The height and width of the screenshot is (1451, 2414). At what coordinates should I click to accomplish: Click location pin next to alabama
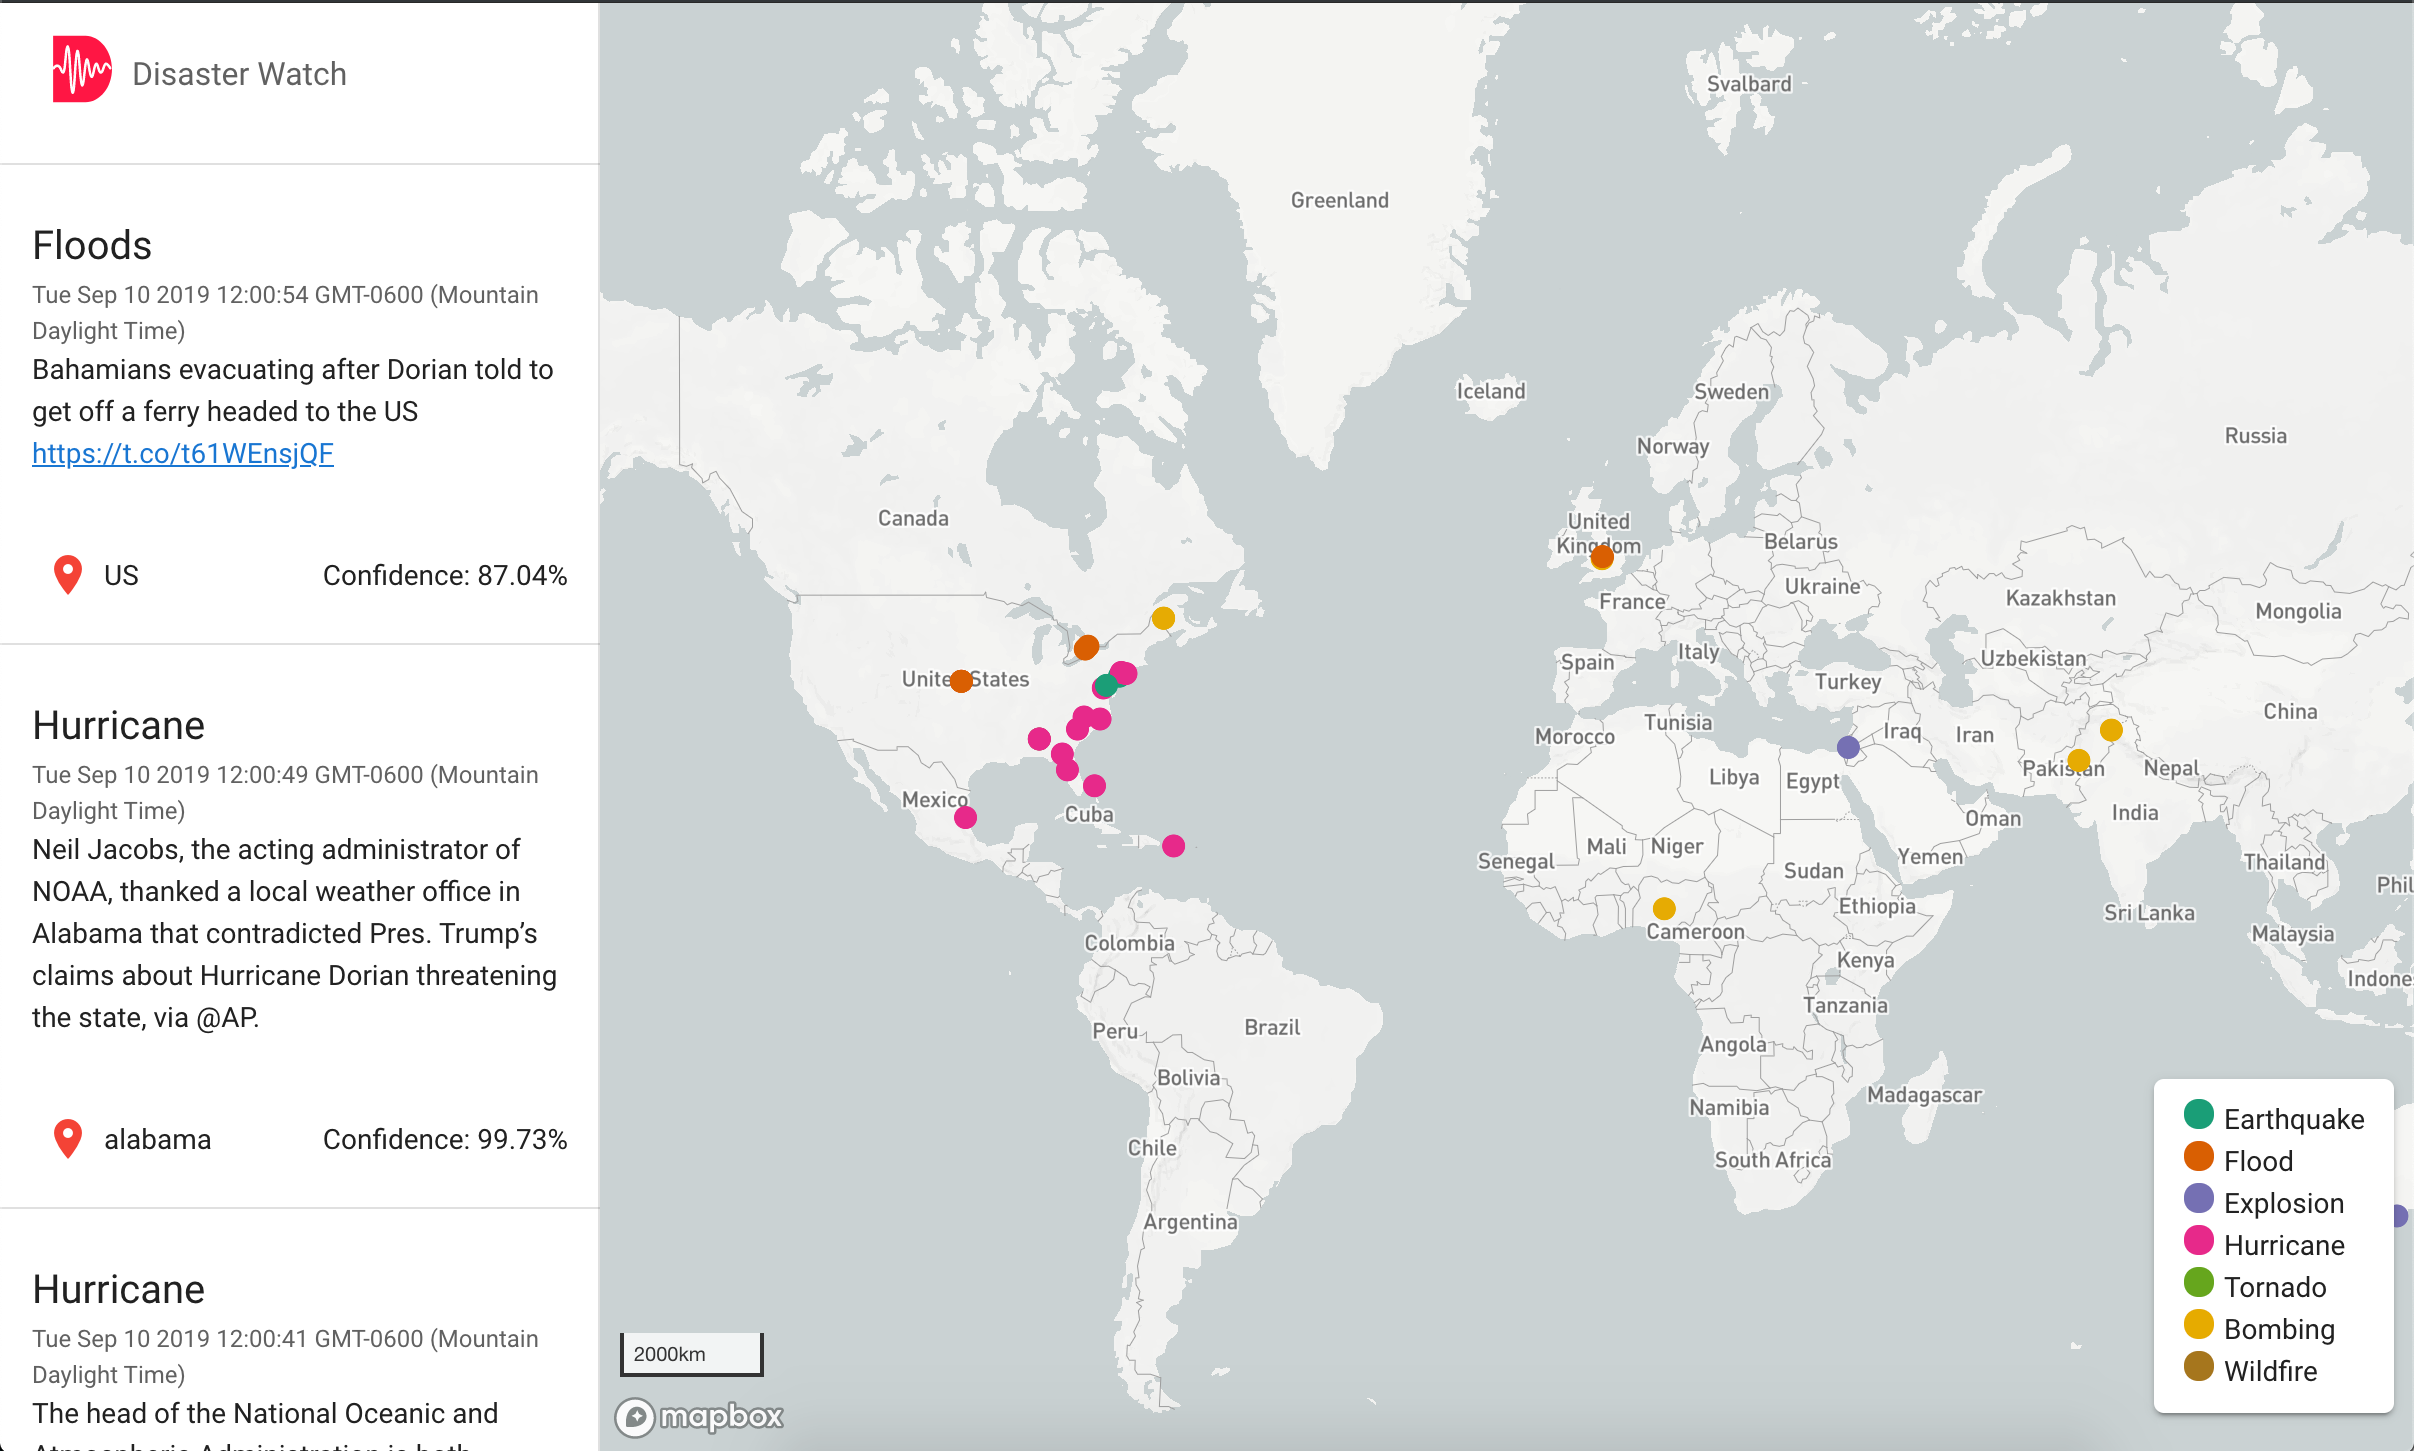click(x=67, y=1138)
